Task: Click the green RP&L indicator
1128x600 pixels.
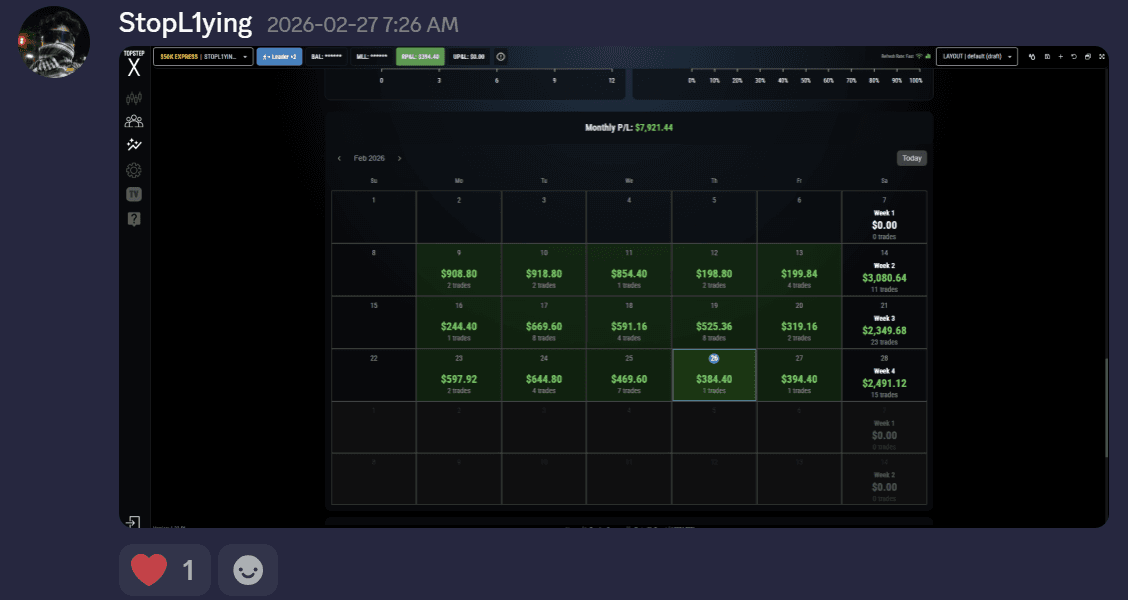Action: [x=420, y=57]
